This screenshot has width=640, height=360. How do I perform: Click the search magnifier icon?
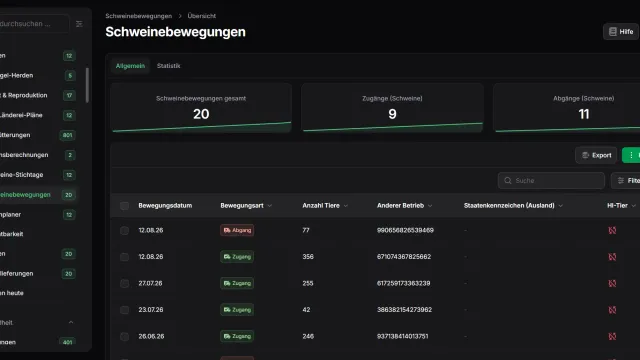508,180
